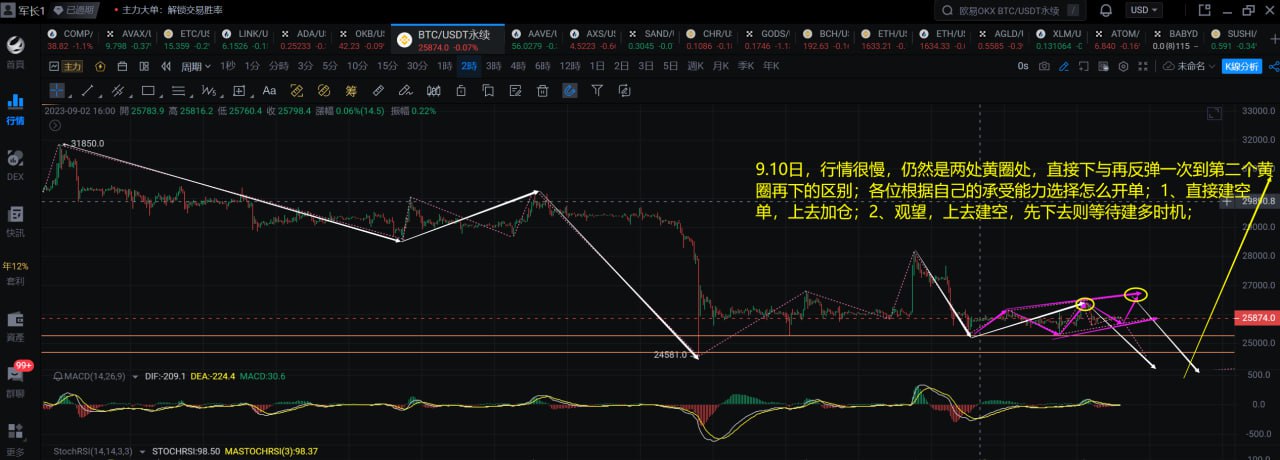The height and width of the screenshot is (460, 1280).
Task: Select the 15分 timeframe
Action: click(x=387, y=66)
